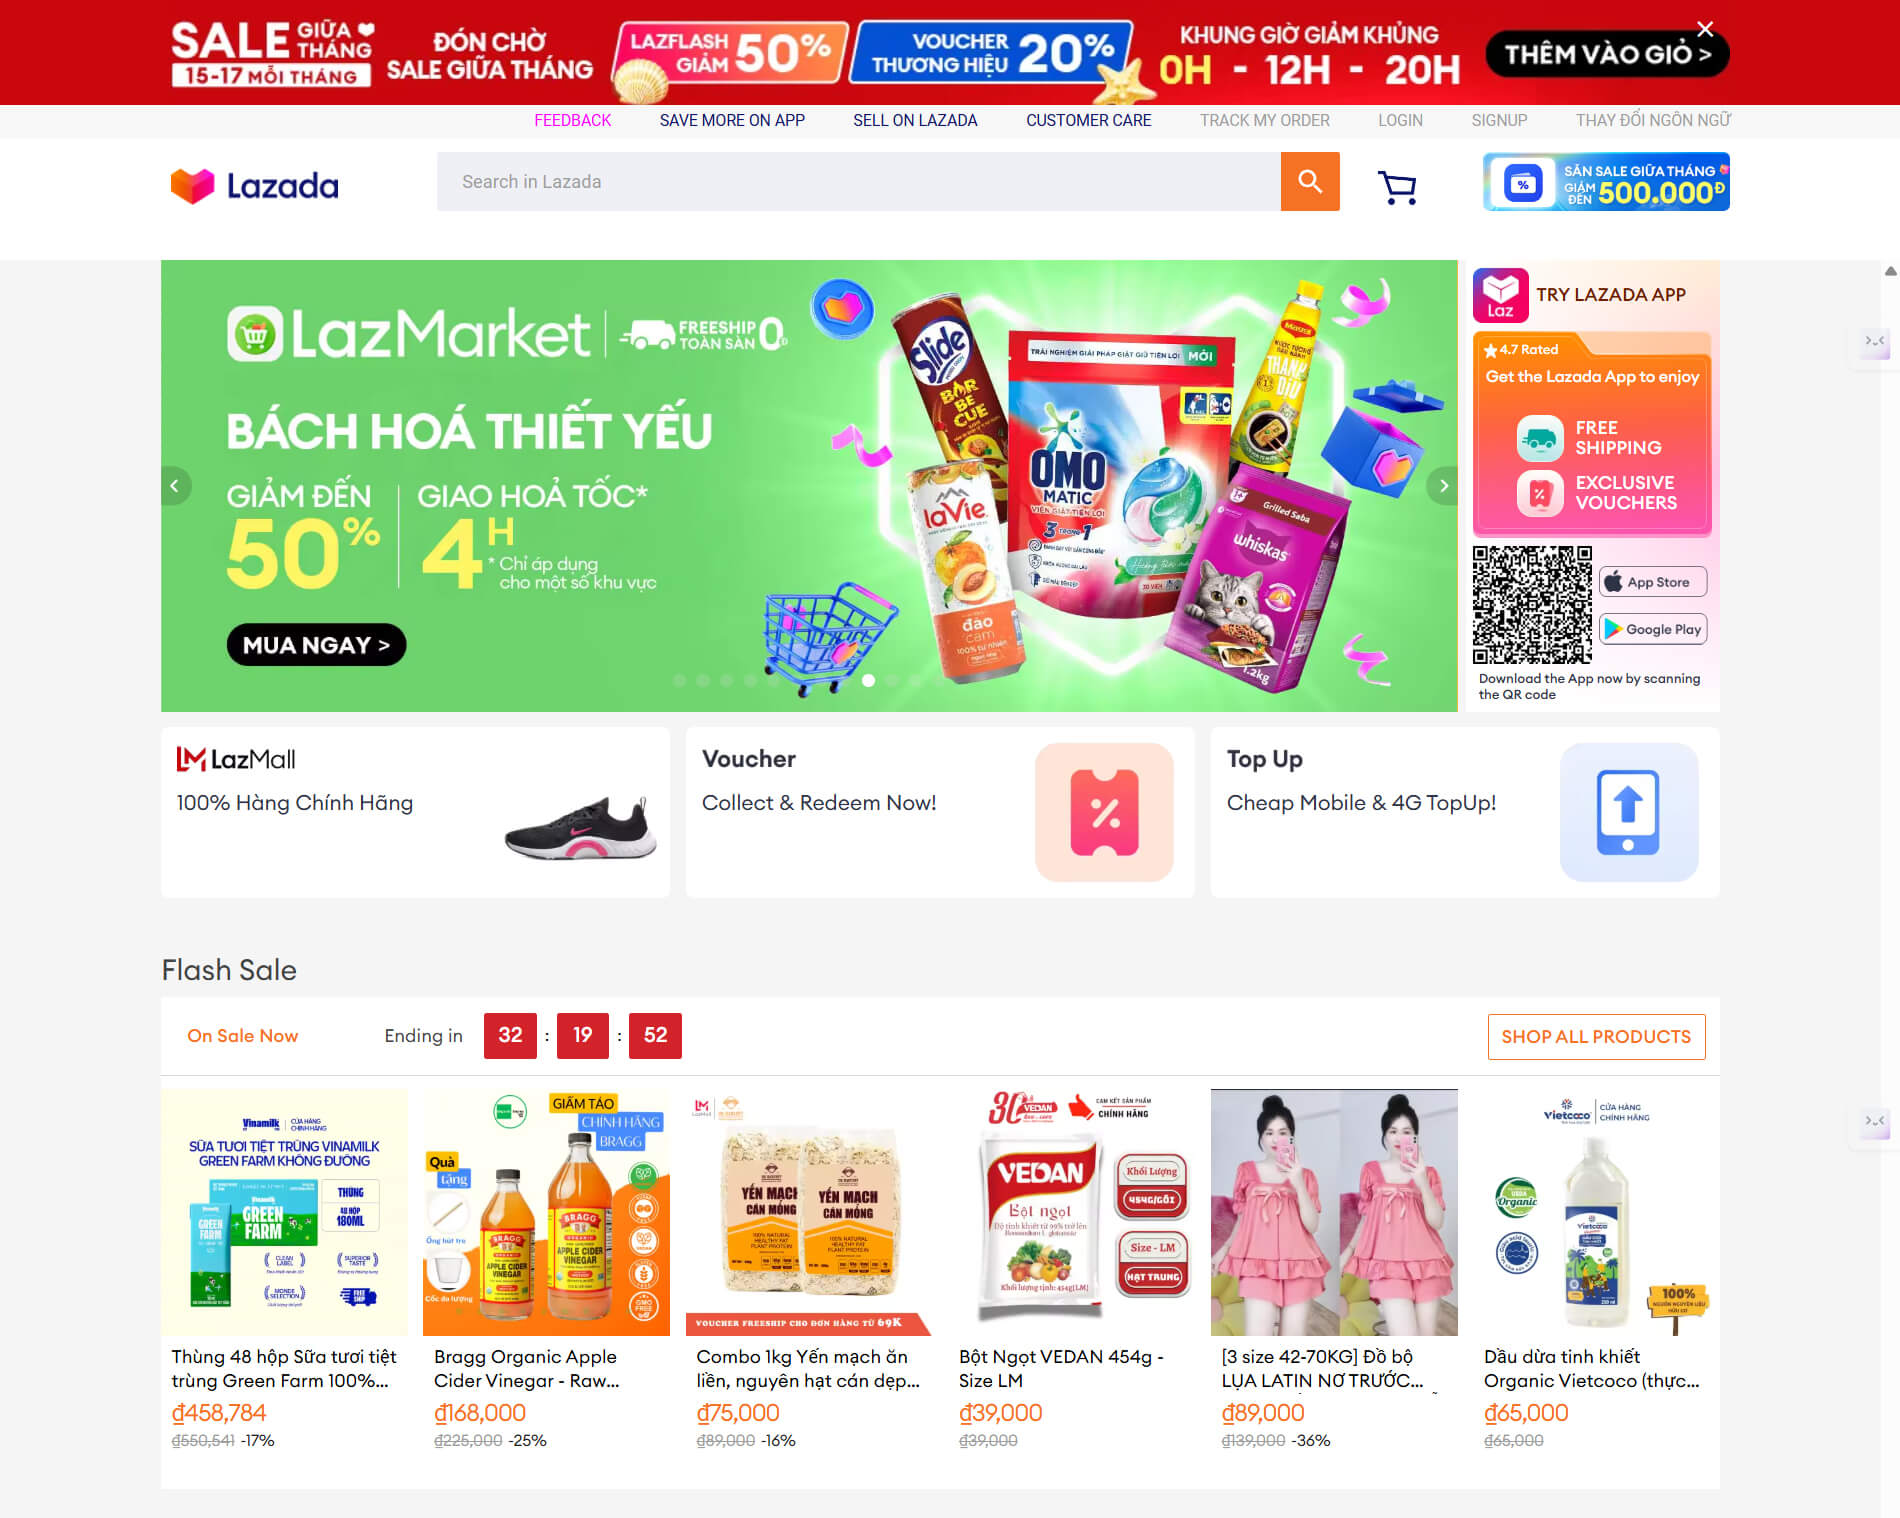
Task: Click the Lazada heart logo
Action: click(x=193, y=186)
